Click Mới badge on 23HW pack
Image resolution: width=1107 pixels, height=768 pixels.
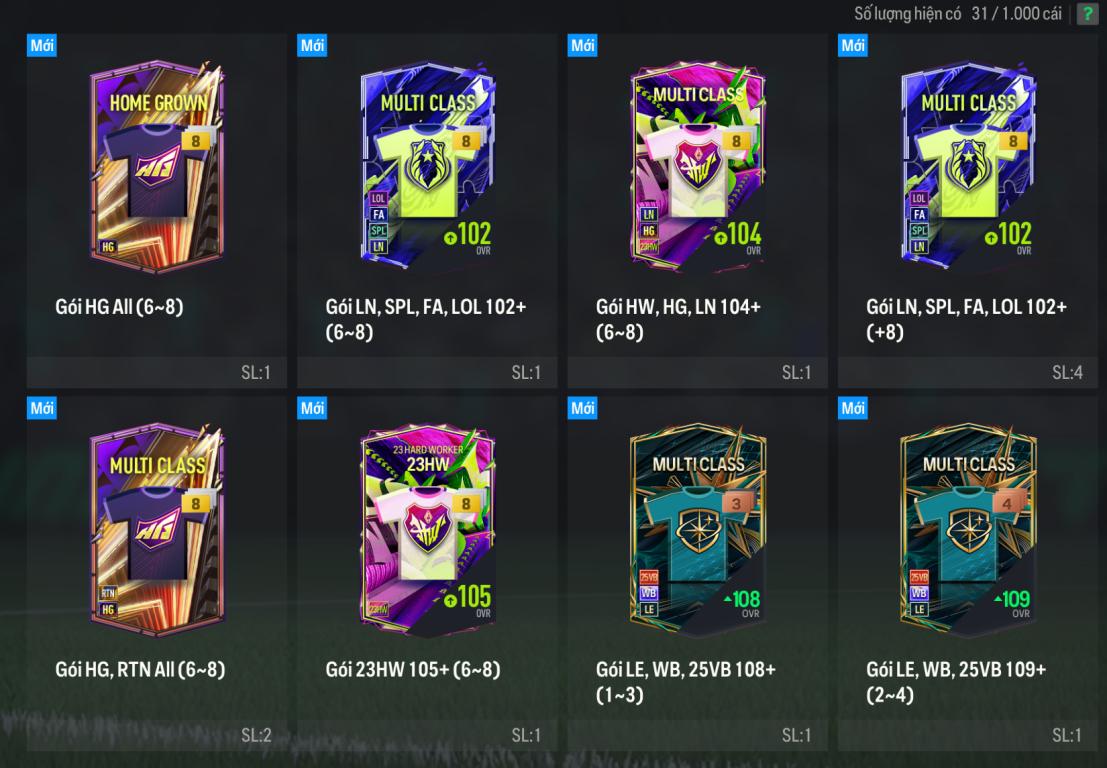pos(312,408)
